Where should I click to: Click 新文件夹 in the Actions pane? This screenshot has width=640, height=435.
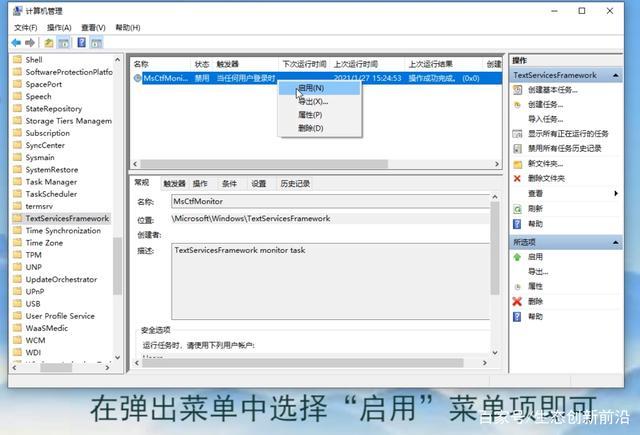click(x=544, y=163)
